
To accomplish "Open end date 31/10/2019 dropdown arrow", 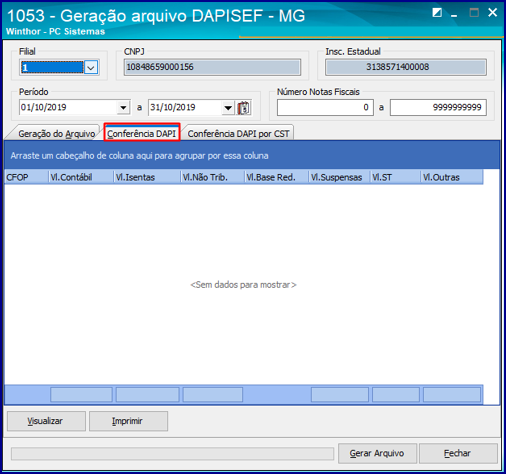I will pyautogui.click(x=228, y=108).
